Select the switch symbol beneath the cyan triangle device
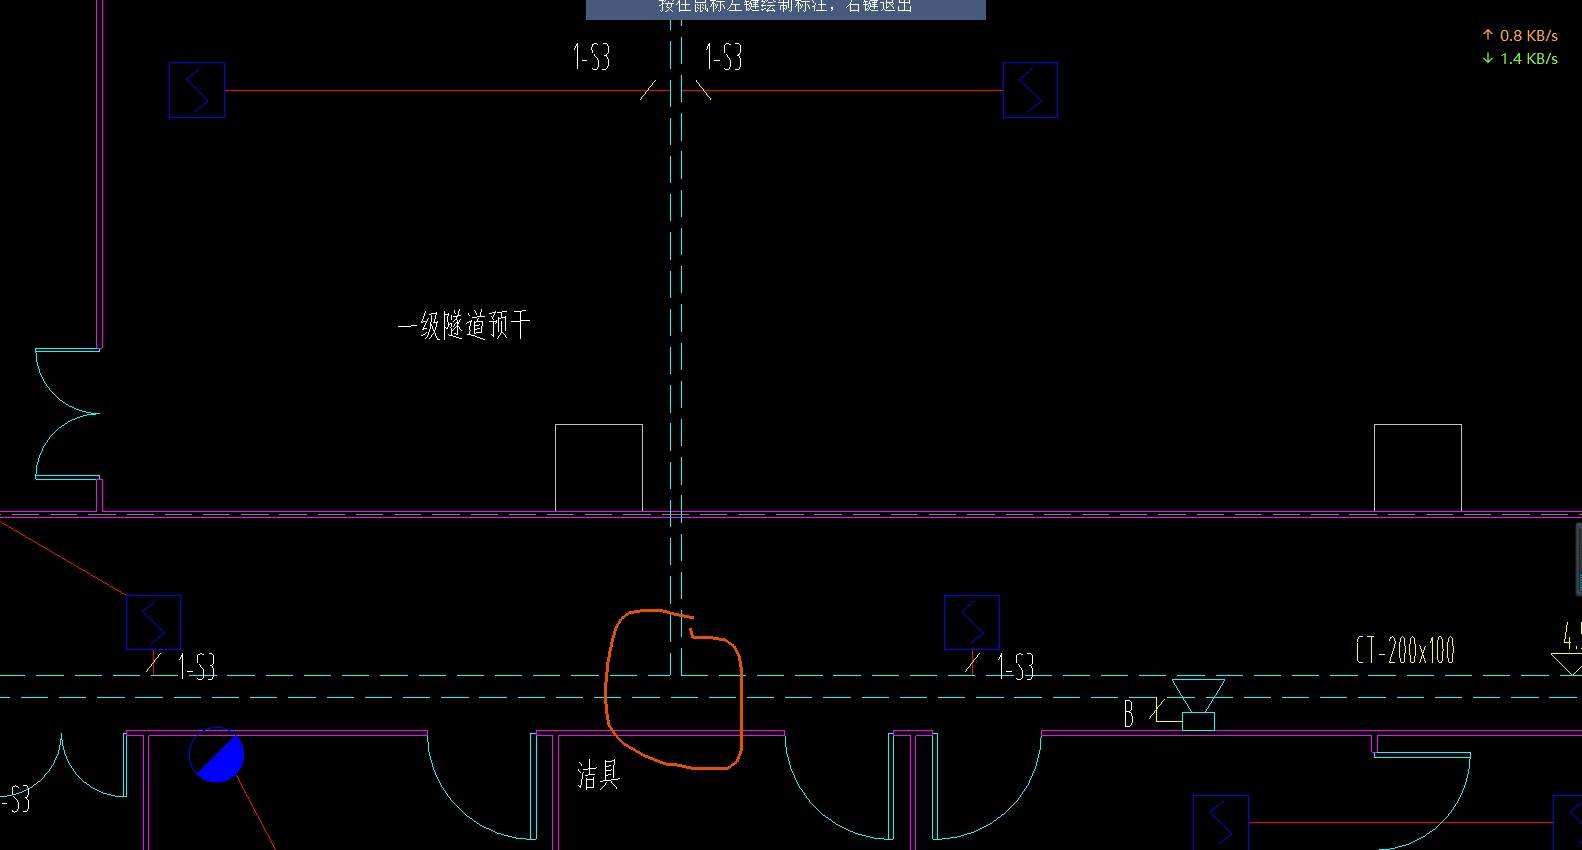 tap(1221, 822)
